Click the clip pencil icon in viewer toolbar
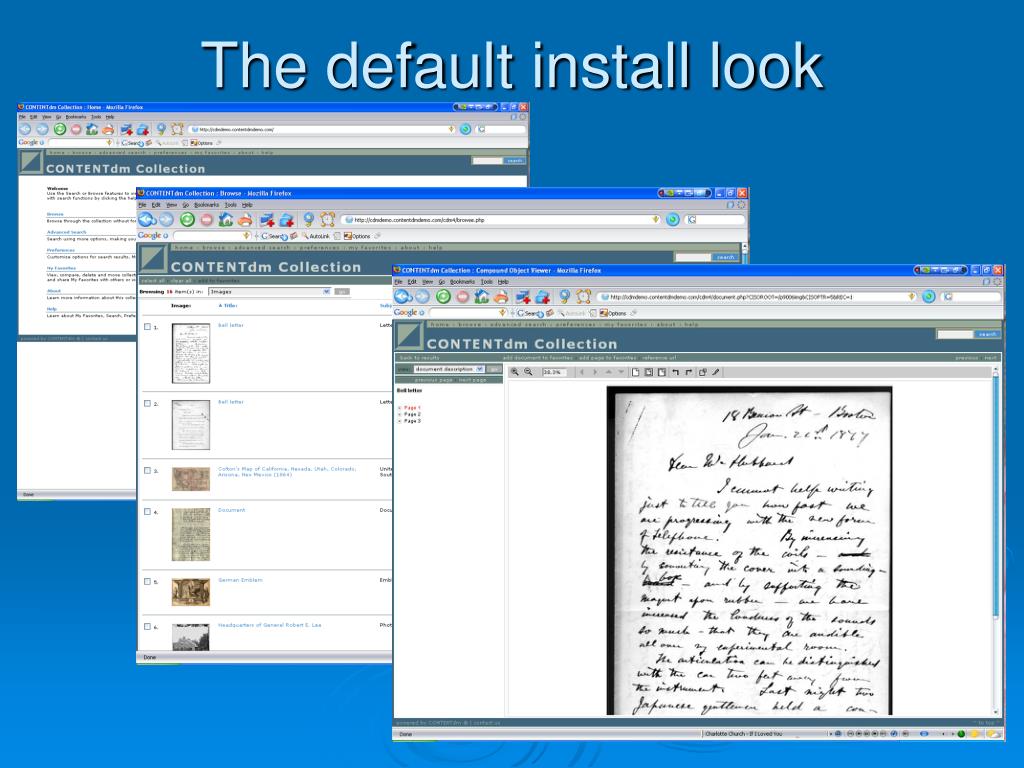1024x768 pixels. click(716, 372)
